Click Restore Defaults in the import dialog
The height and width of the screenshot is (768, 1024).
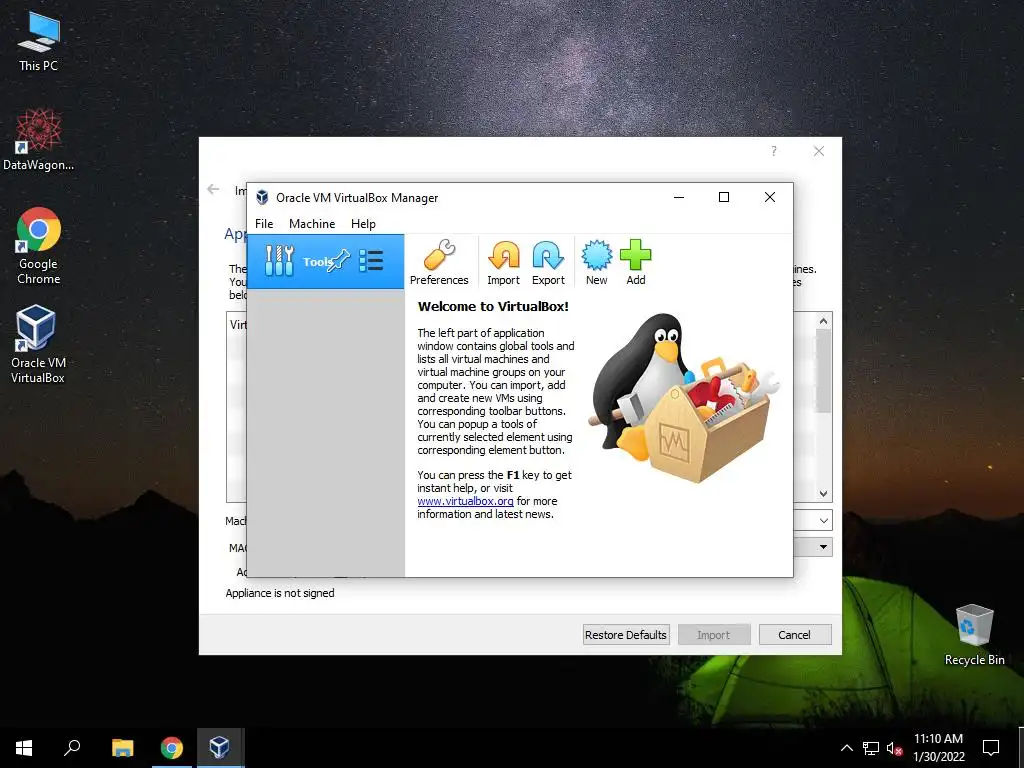coord(626,635)
